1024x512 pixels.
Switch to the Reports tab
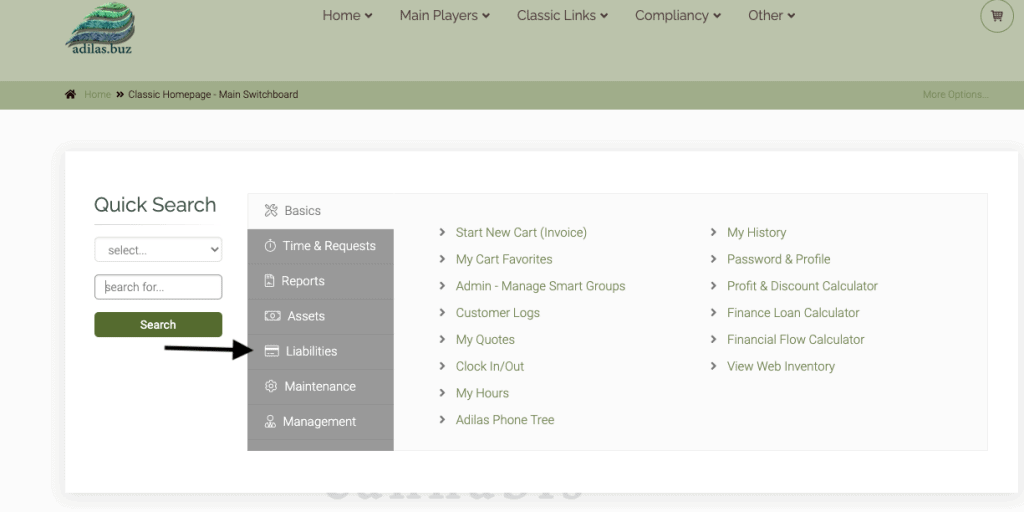tap(321, 281)
